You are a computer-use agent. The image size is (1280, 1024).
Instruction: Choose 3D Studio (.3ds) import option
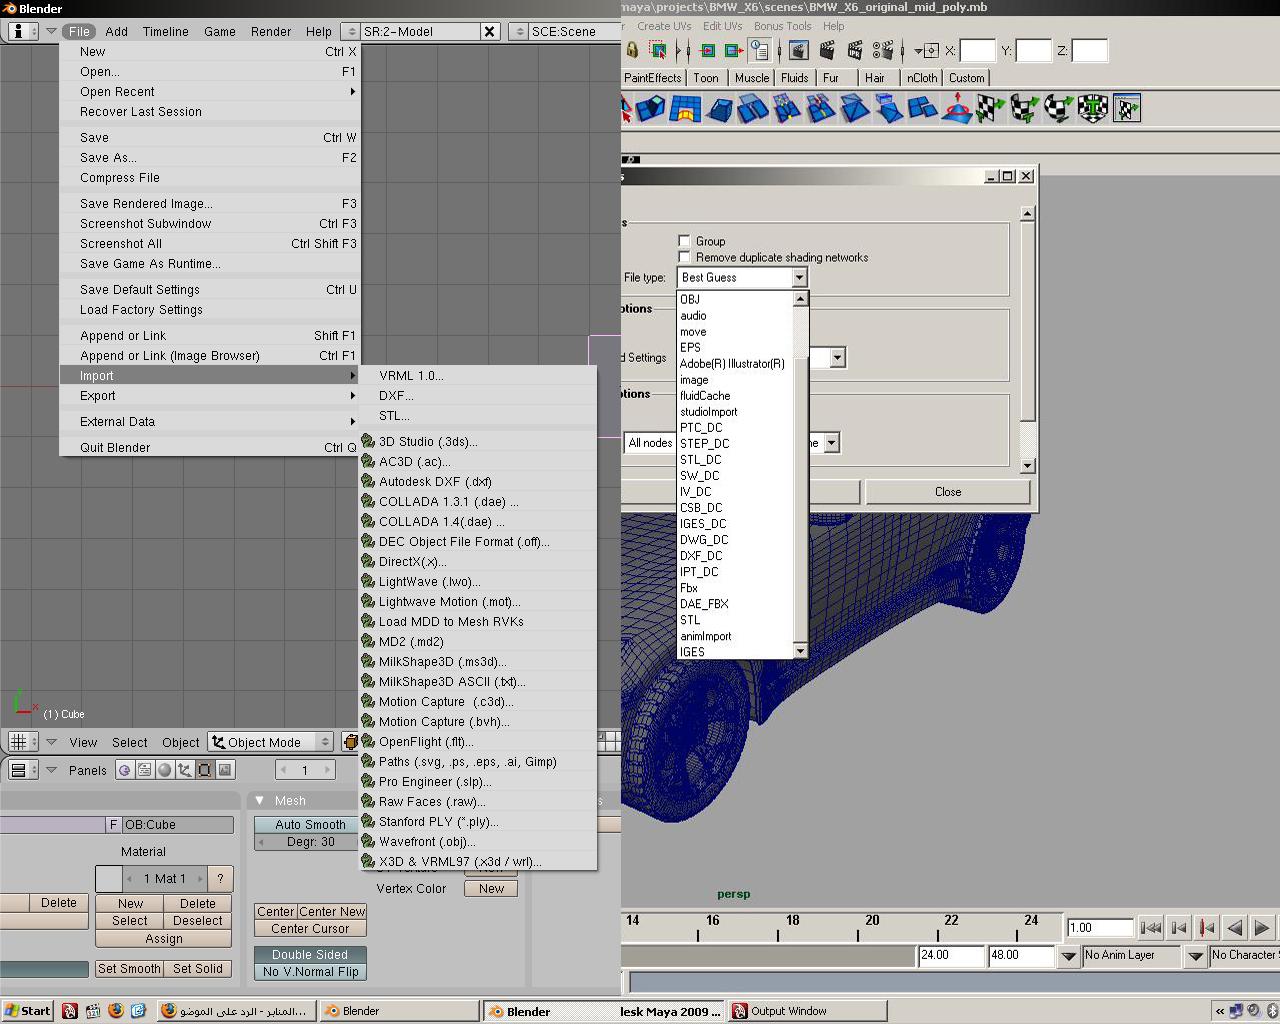478,441
